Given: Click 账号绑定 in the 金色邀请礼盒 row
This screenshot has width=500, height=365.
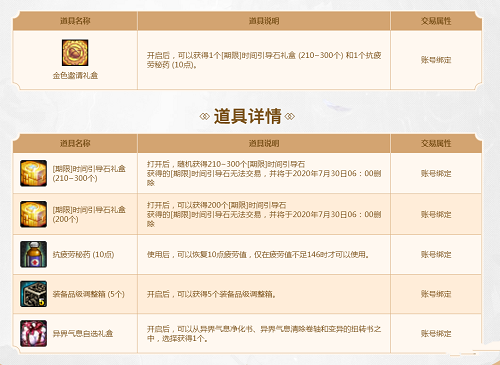Looking at the screenshot, I should click(436, 60).
